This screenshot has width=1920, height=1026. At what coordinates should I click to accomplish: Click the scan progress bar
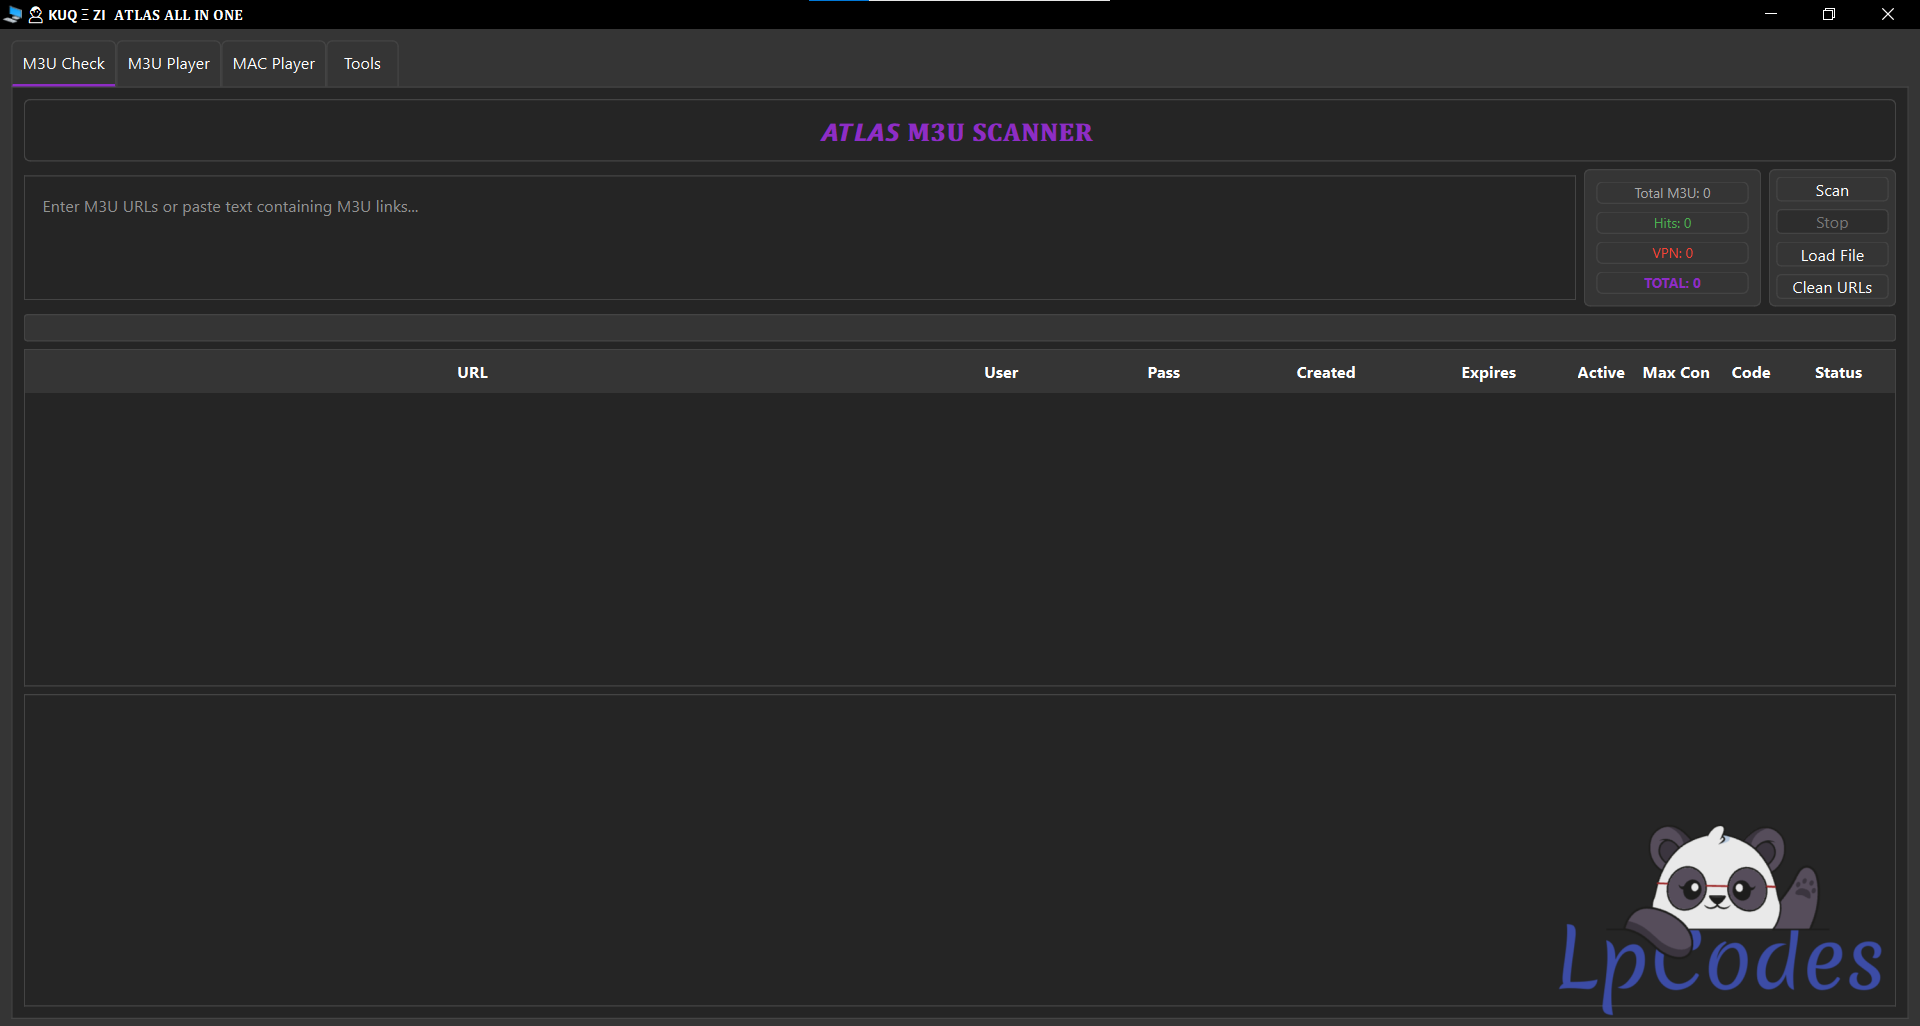click(959, 328)
